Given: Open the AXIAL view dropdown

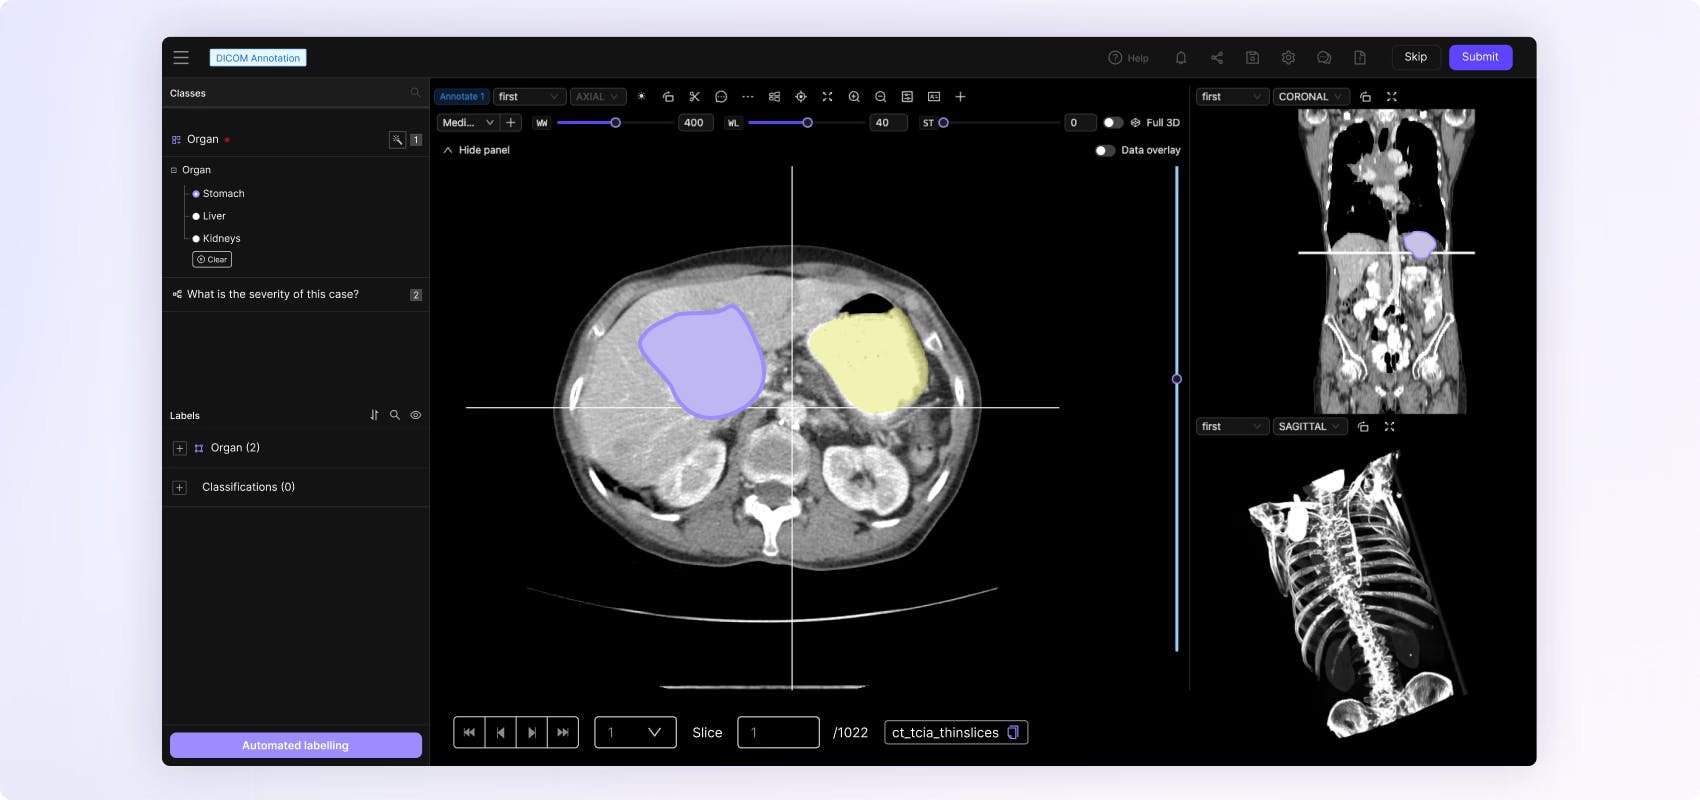Looking at the screenshot, I should coord(598,97).
